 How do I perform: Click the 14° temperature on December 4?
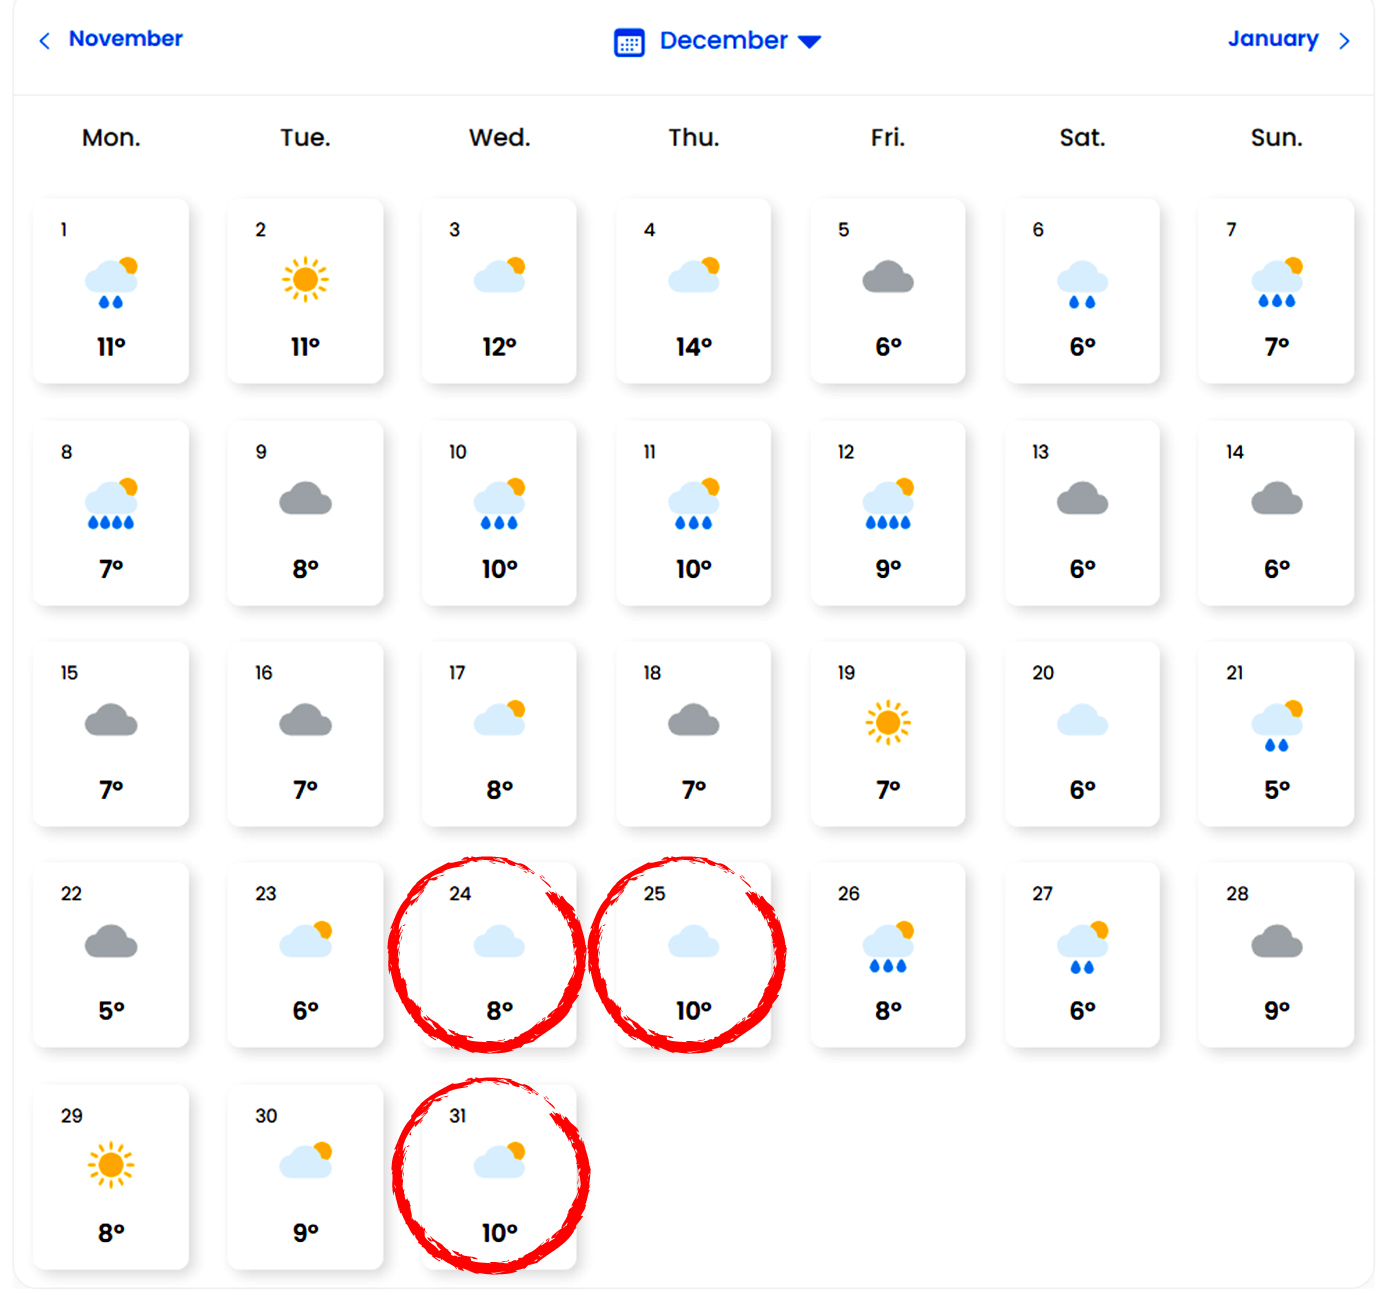(693, 347)
